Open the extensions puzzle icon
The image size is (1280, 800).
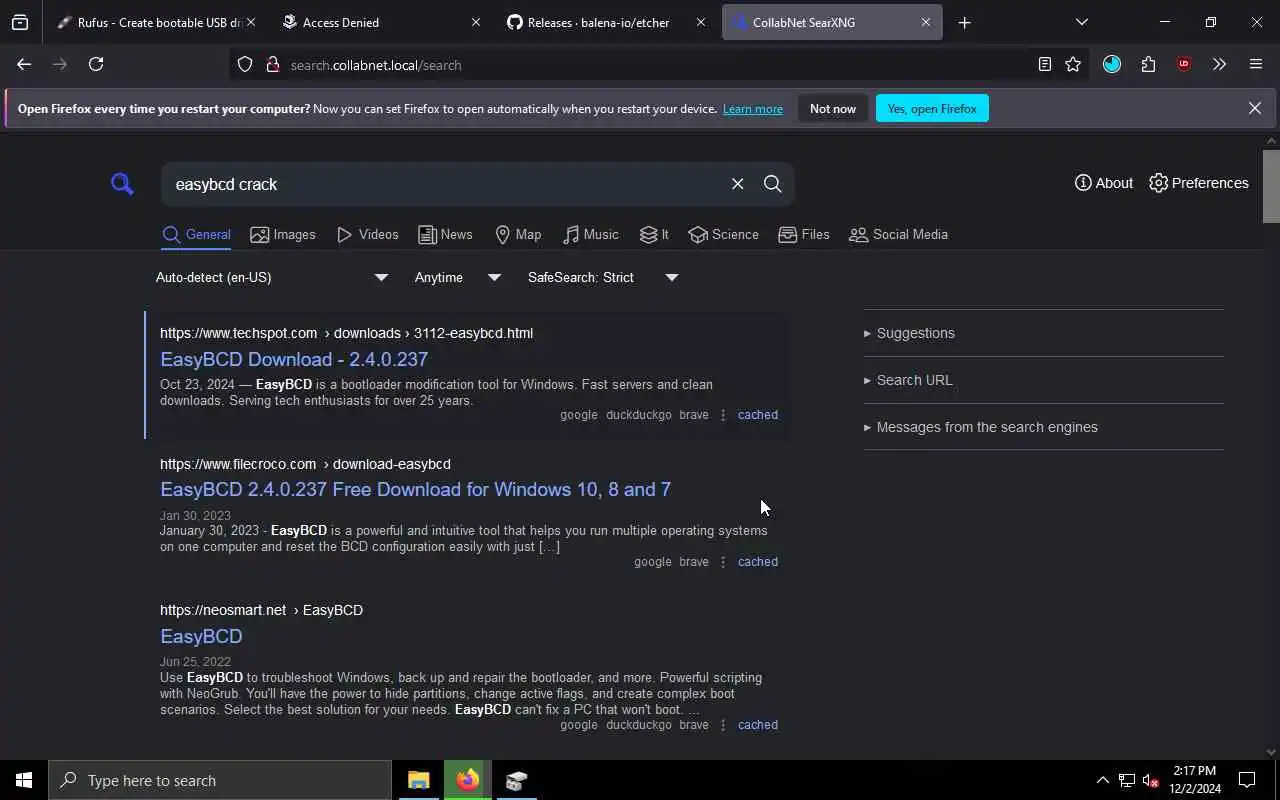point(1148,64)
